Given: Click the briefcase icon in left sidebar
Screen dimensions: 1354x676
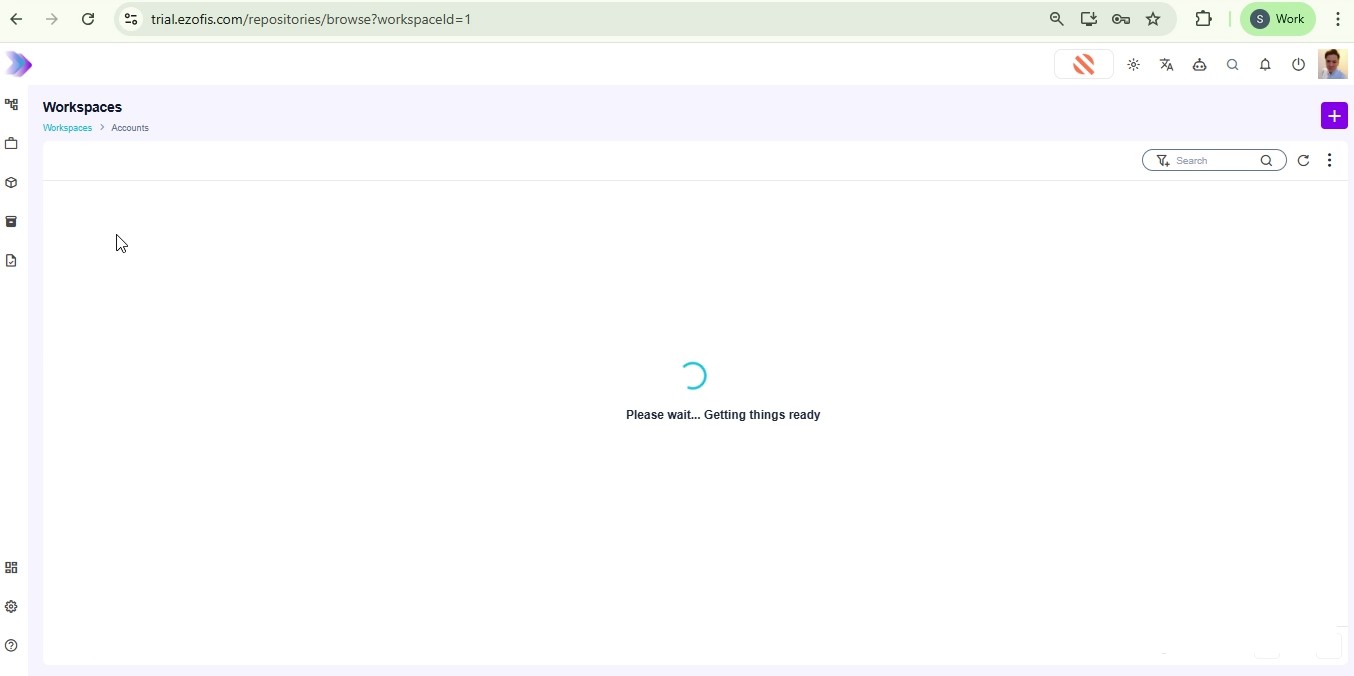Looking at the screenshot, I should click(x=12, y=144).
